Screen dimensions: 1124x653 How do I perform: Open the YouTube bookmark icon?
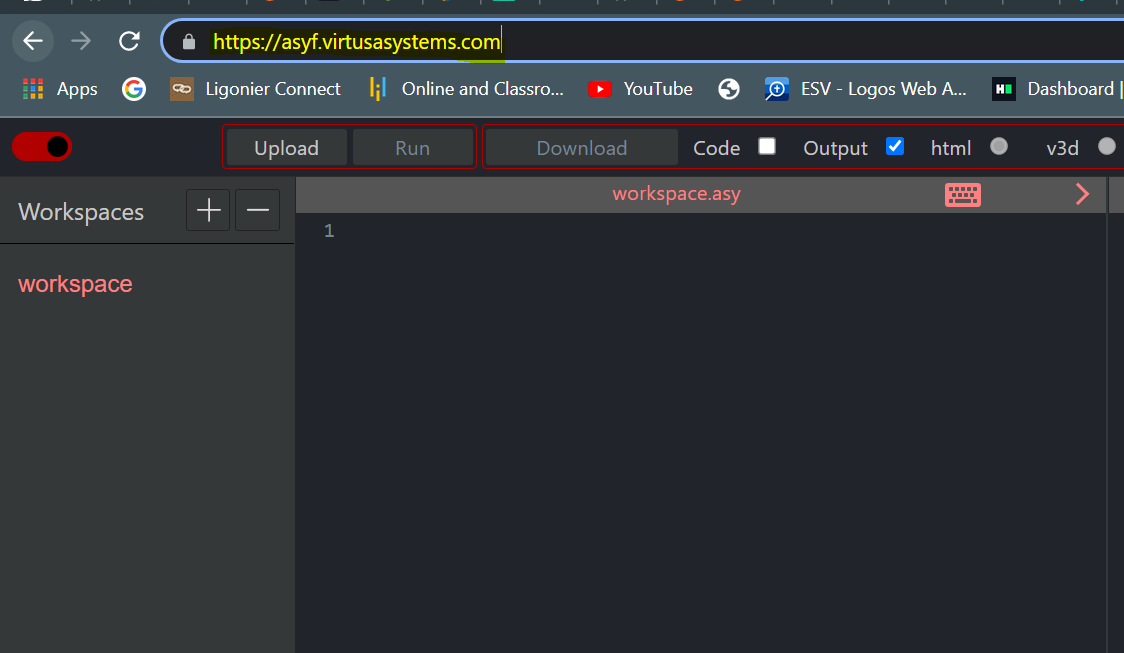click(x=599, y=88)
